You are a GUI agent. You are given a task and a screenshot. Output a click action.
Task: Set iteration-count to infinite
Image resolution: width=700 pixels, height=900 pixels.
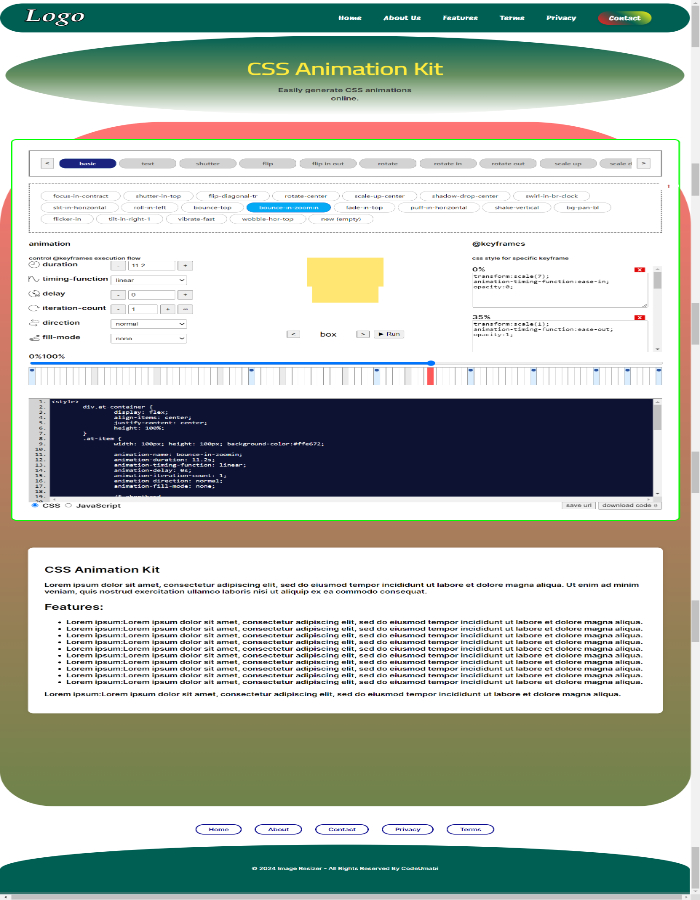[x=185, y=309]
